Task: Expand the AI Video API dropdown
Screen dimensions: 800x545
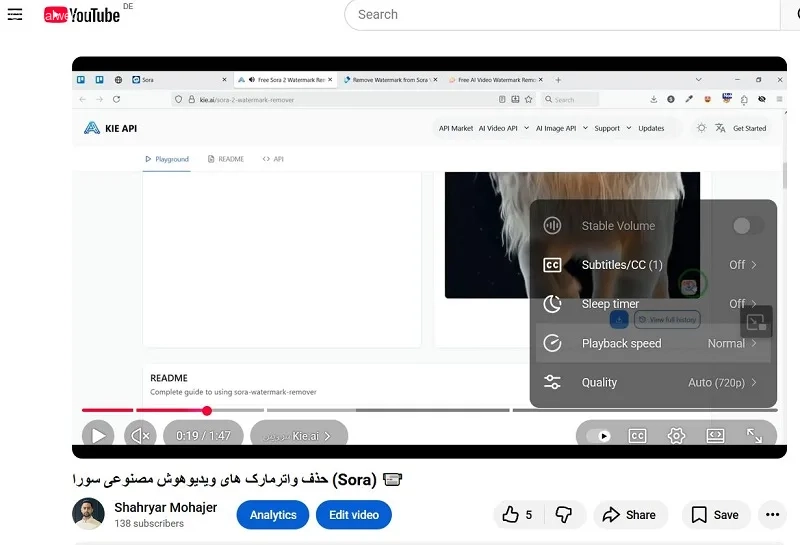Action: pyautogui.click(x=504, y=128)
